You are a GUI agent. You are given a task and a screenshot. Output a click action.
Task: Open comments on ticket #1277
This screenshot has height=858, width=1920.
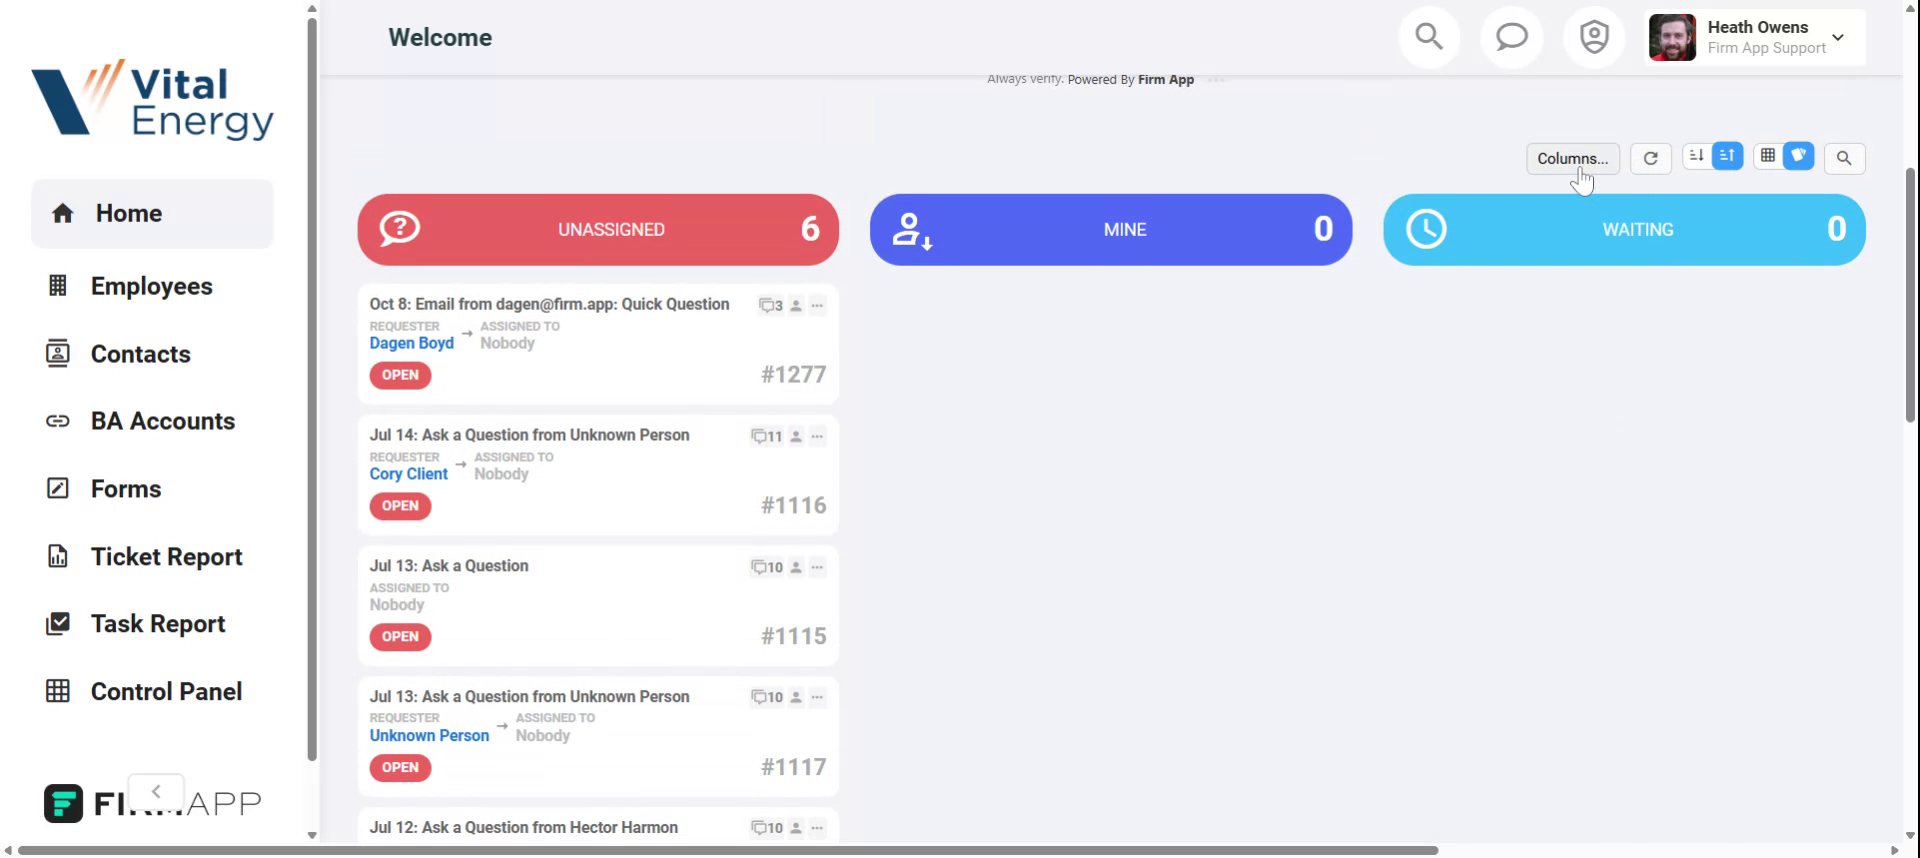point(771,305)
